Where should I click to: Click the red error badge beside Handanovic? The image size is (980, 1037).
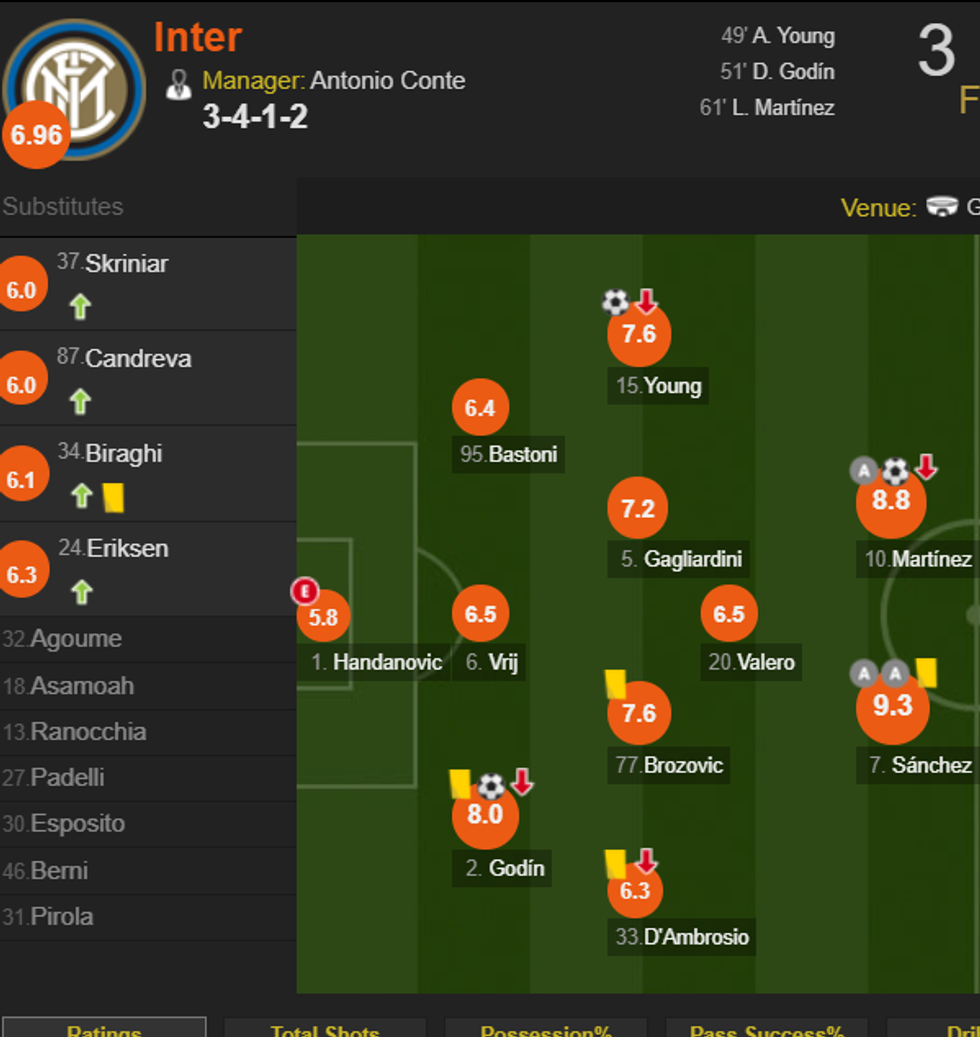point(304,591)
